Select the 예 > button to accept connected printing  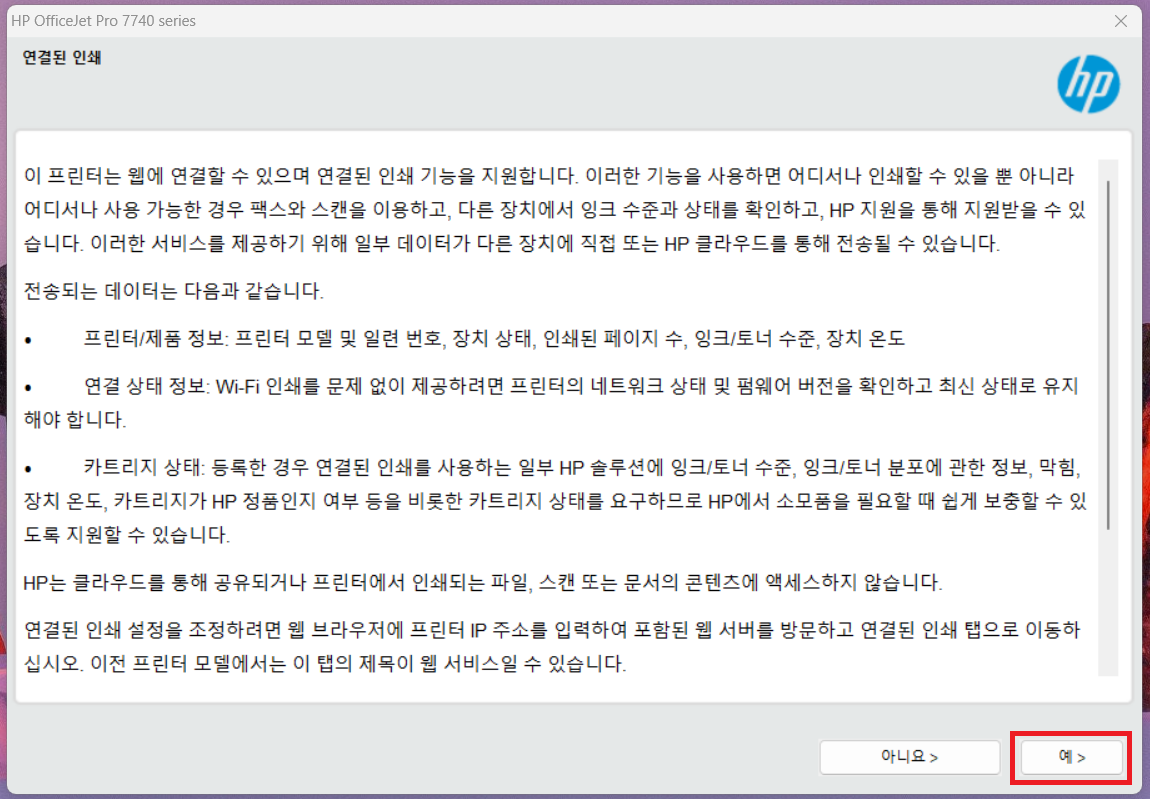[x=1071, y=757]
